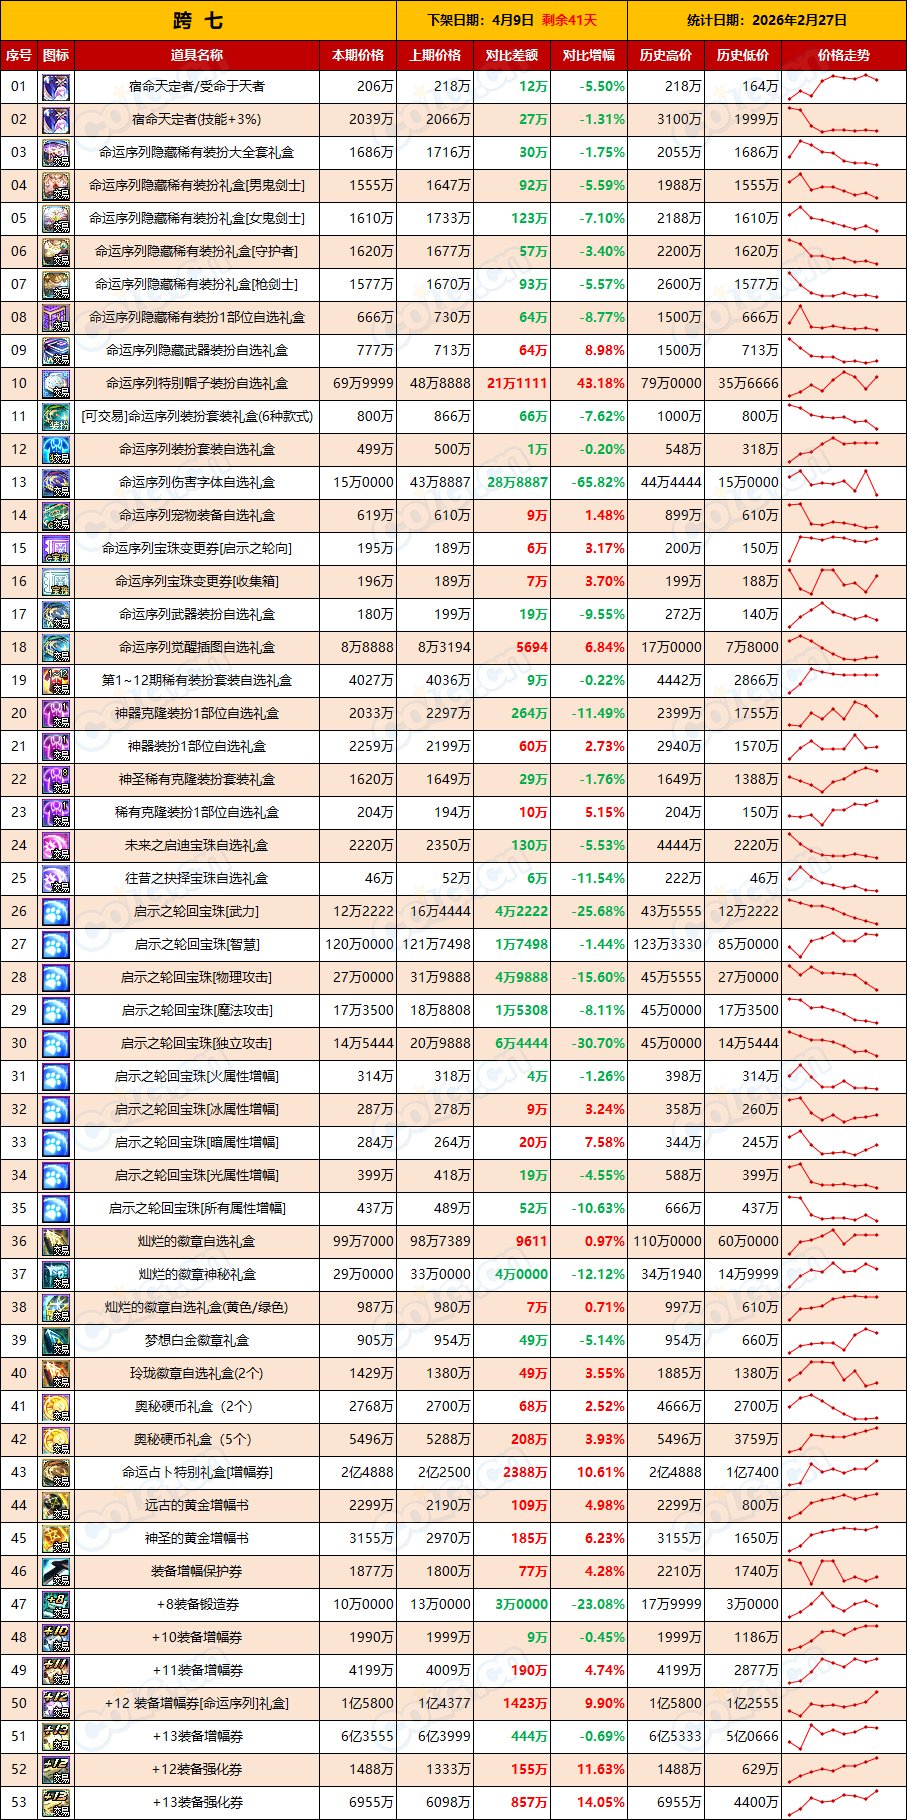Click the 2388万 difference cell in row 43
This screenshot has height=1820, width=907.
525,1473
